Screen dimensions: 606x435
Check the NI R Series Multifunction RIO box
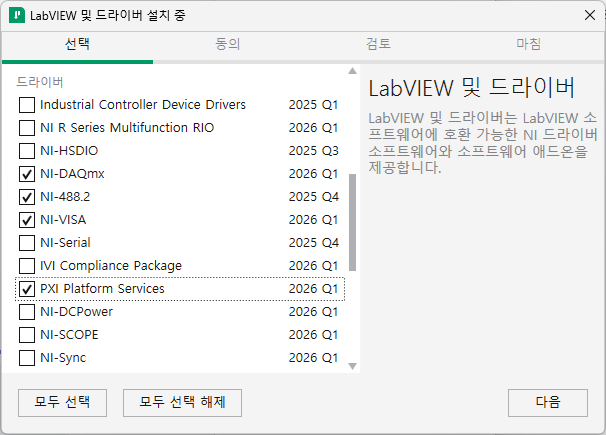[27, 128]
